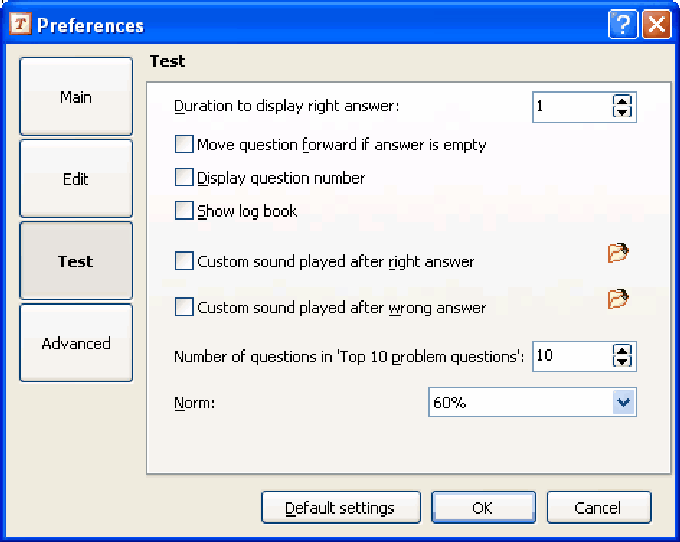Click the Default settings button
The image size is (680, 542).
(340, 508)
